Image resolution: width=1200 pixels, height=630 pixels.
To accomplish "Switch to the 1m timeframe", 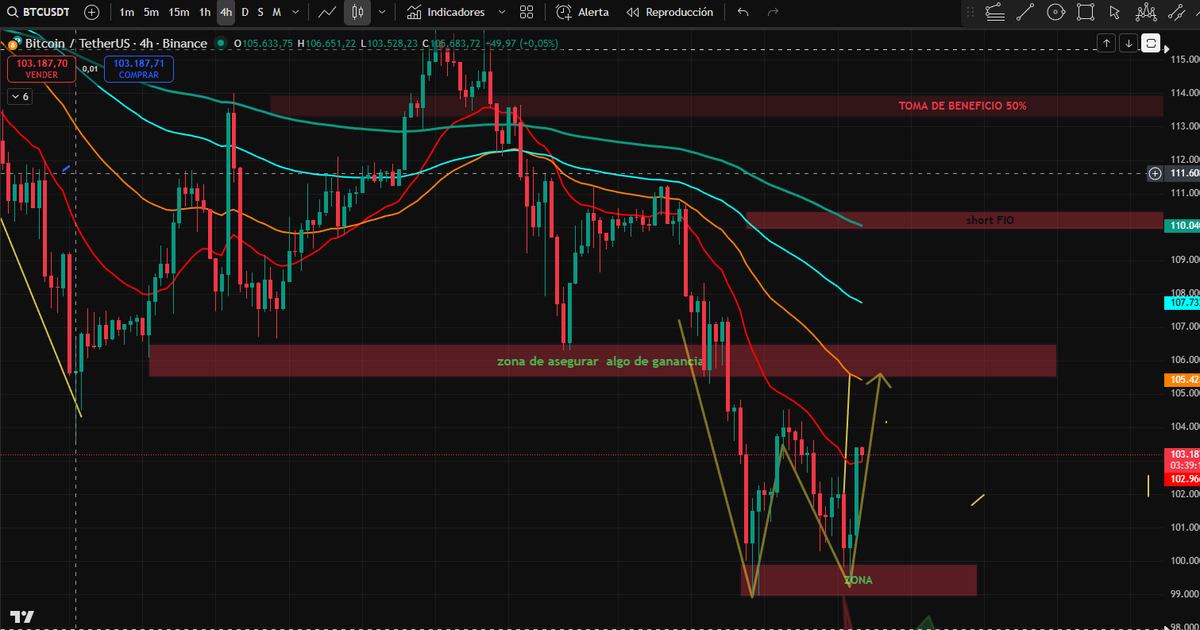I will pyautogui.click(x=126, y=12).
